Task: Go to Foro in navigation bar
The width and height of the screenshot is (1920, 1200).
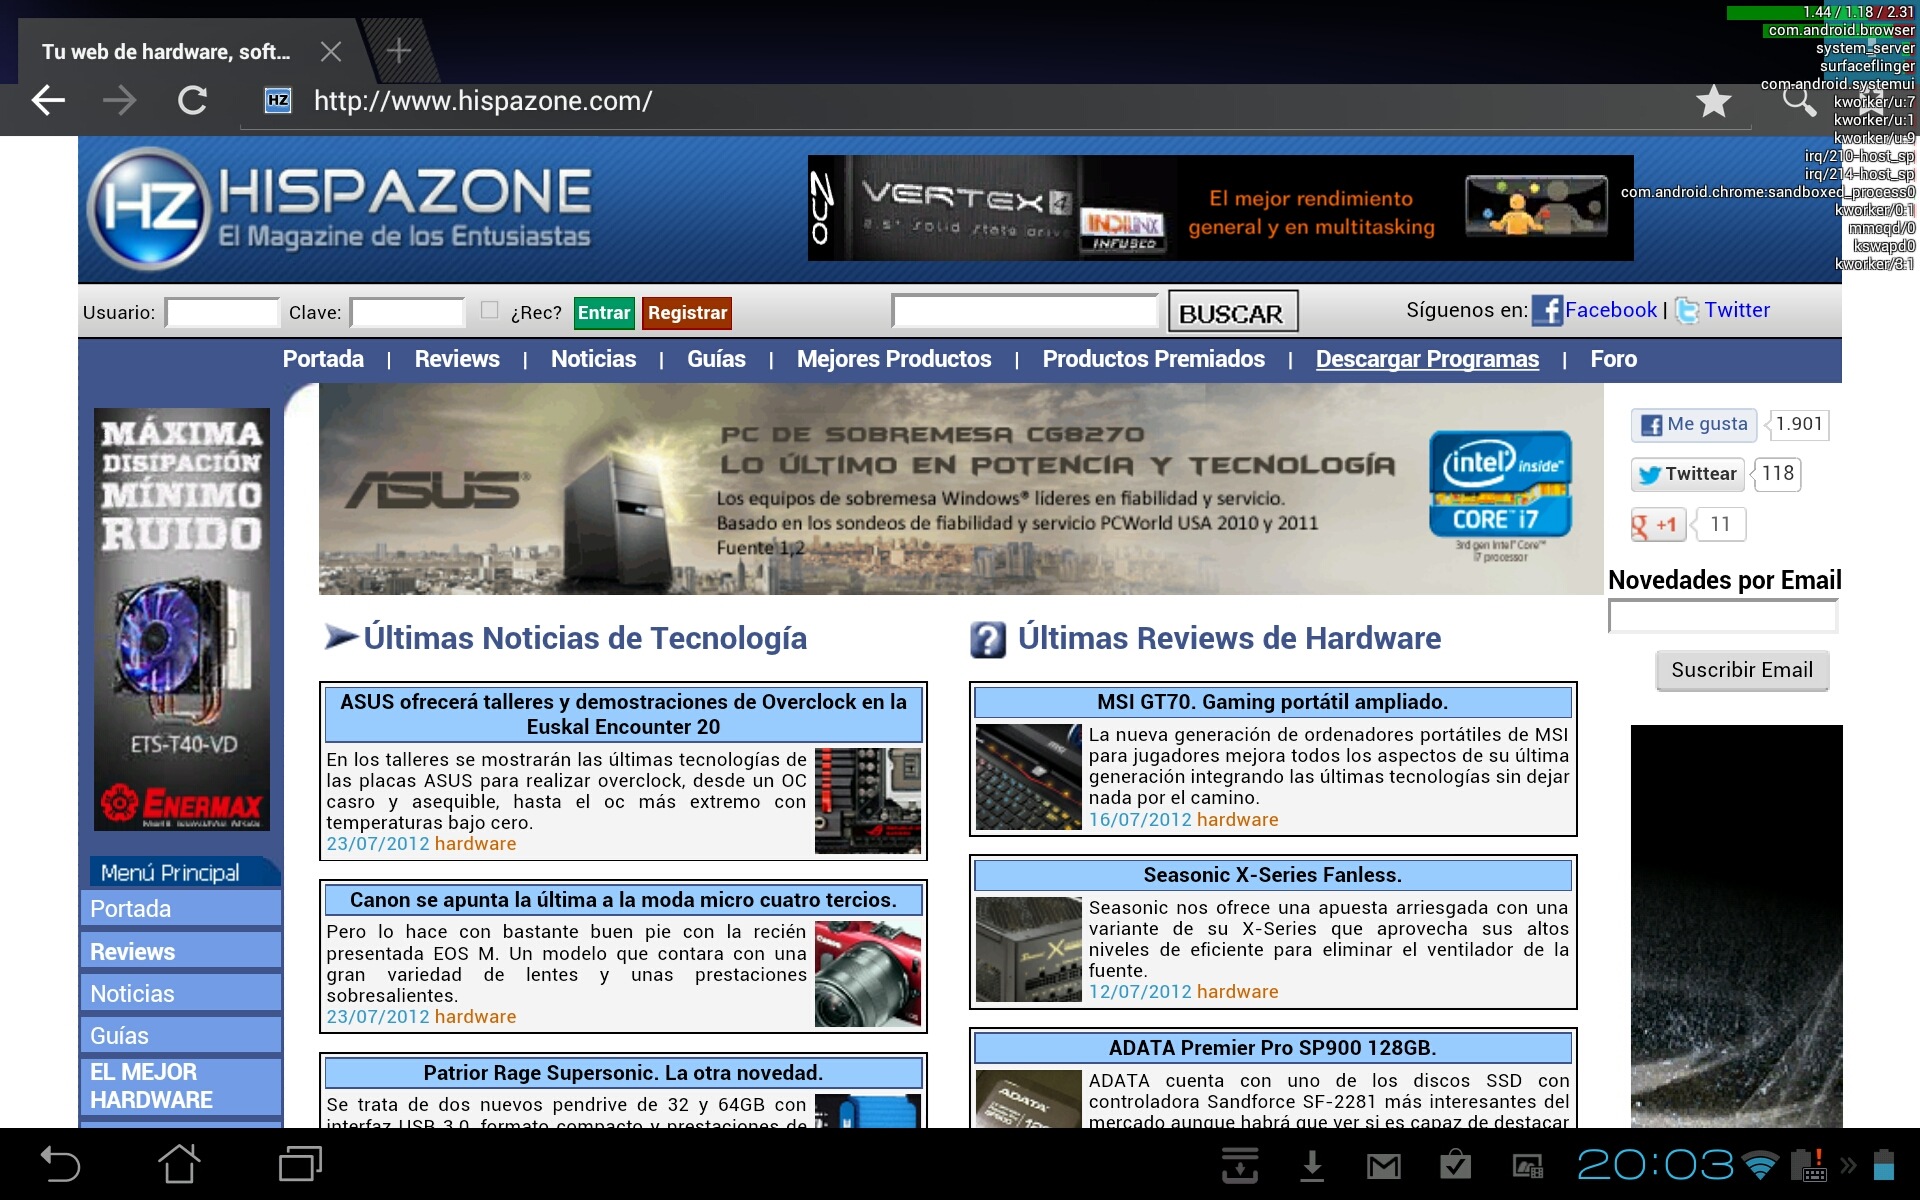Action: pos(1613,359)
